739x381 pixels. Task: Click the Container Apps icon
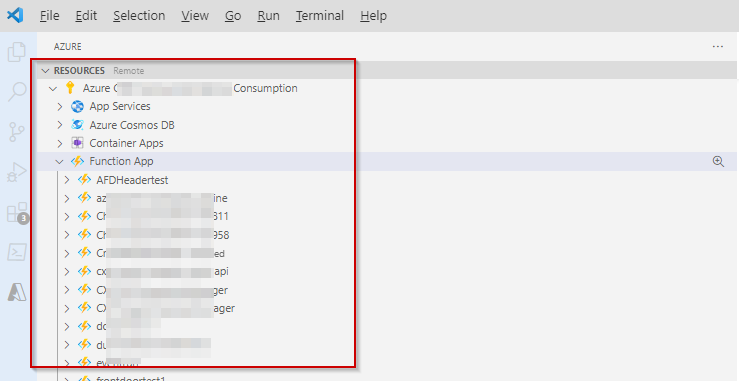pos(77,143)
